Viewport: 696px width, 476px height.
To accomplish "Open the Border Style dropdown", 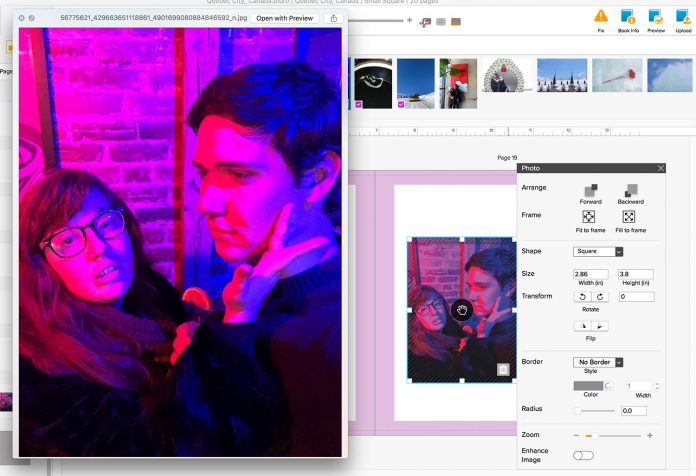I will pyautogui.click(x=598, y=362).
